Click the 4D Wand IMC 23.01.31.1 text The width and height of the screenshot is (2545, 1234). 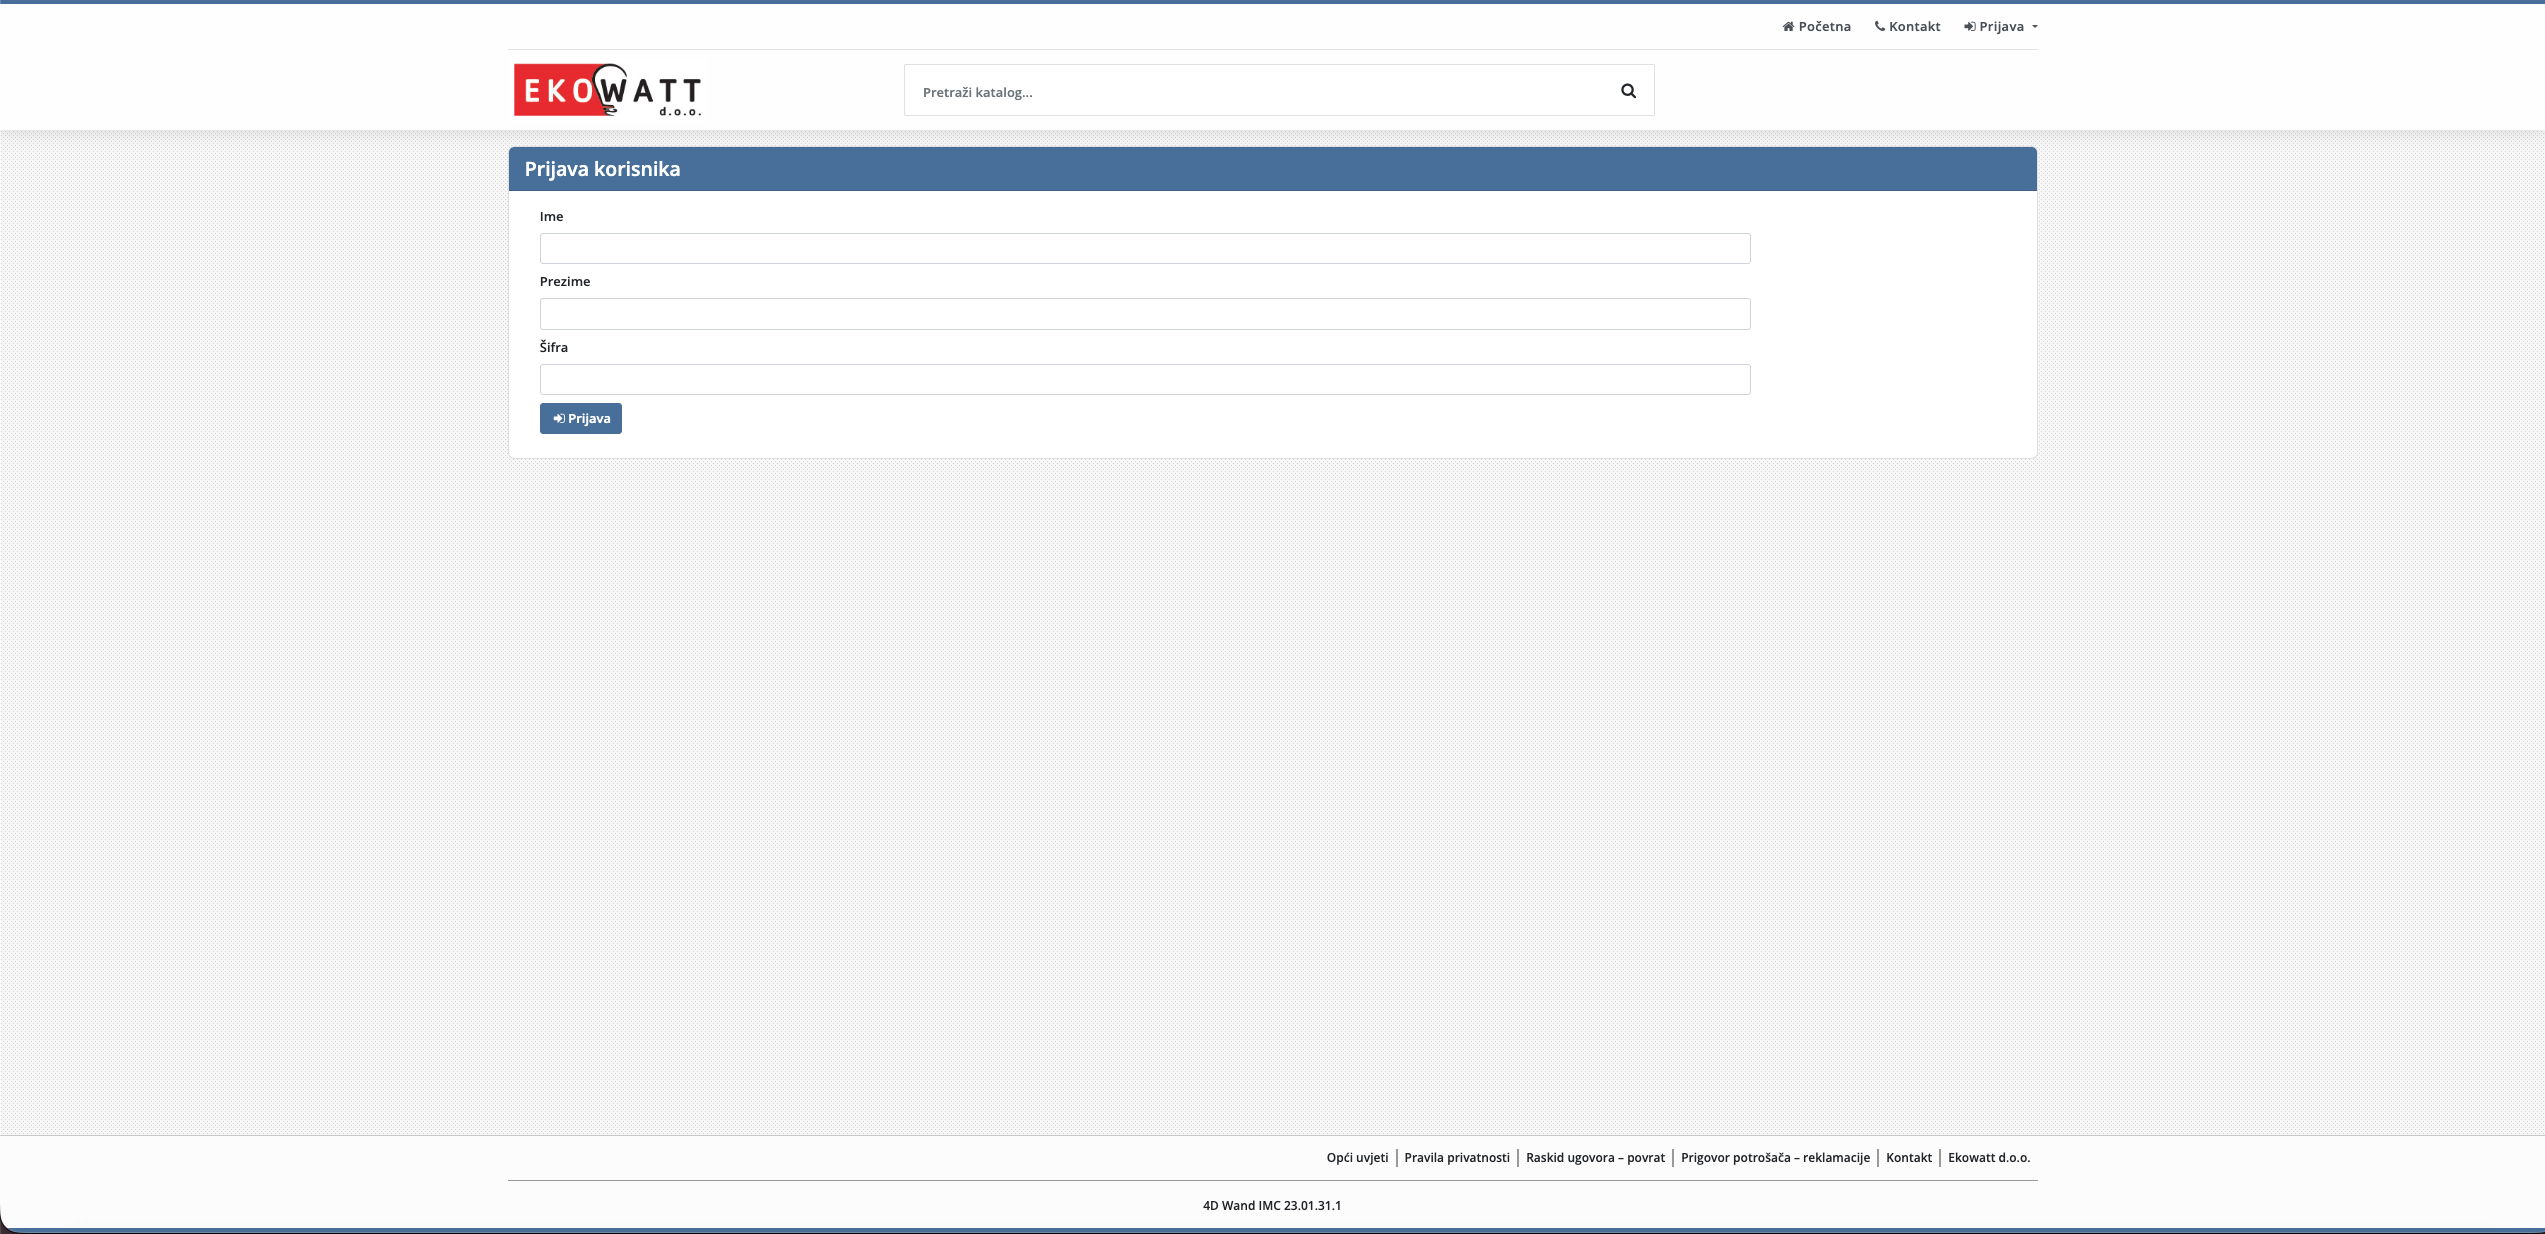click(x=1272, y=1205)
